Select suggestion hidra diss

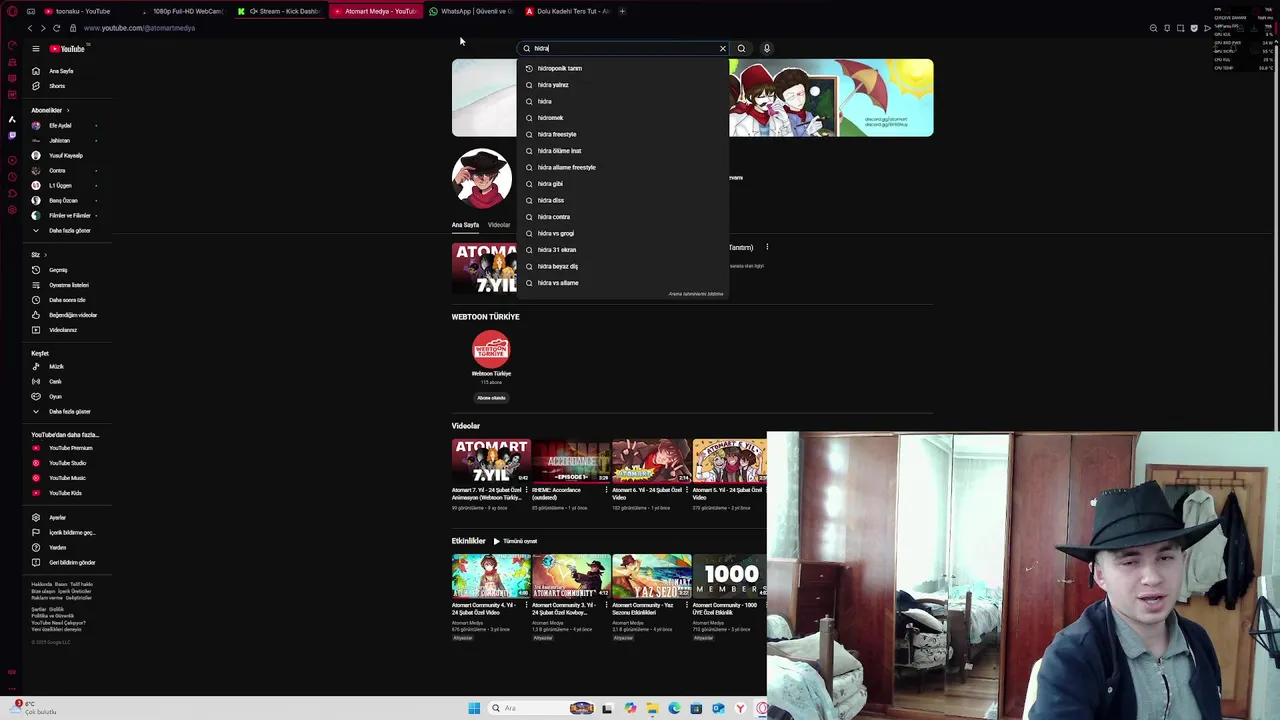[622, 200]
